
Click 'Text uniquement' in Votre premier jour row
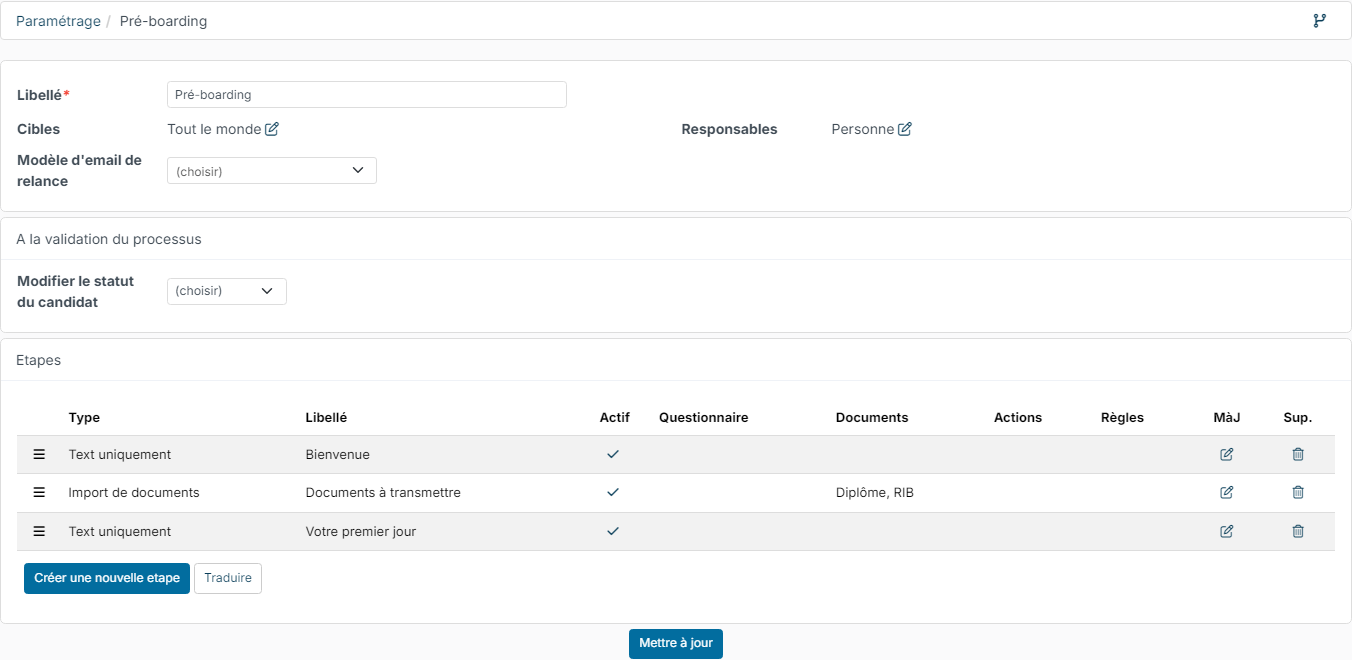pyautogui.click(x=120, y=531)
